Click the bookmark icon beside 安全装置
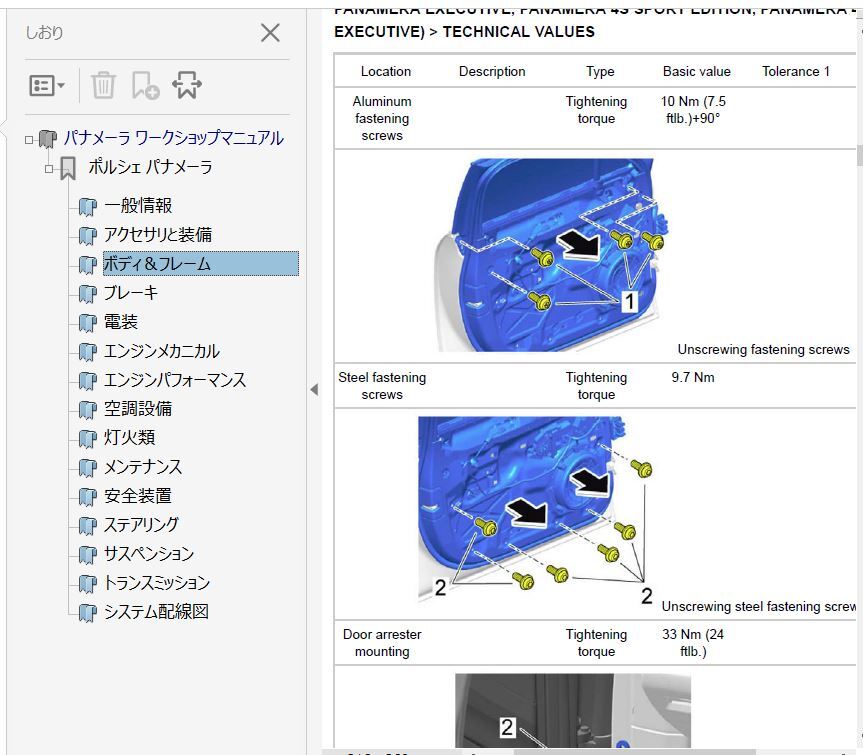The width and height of the screenshot is (863, 755). click(88, 497)
